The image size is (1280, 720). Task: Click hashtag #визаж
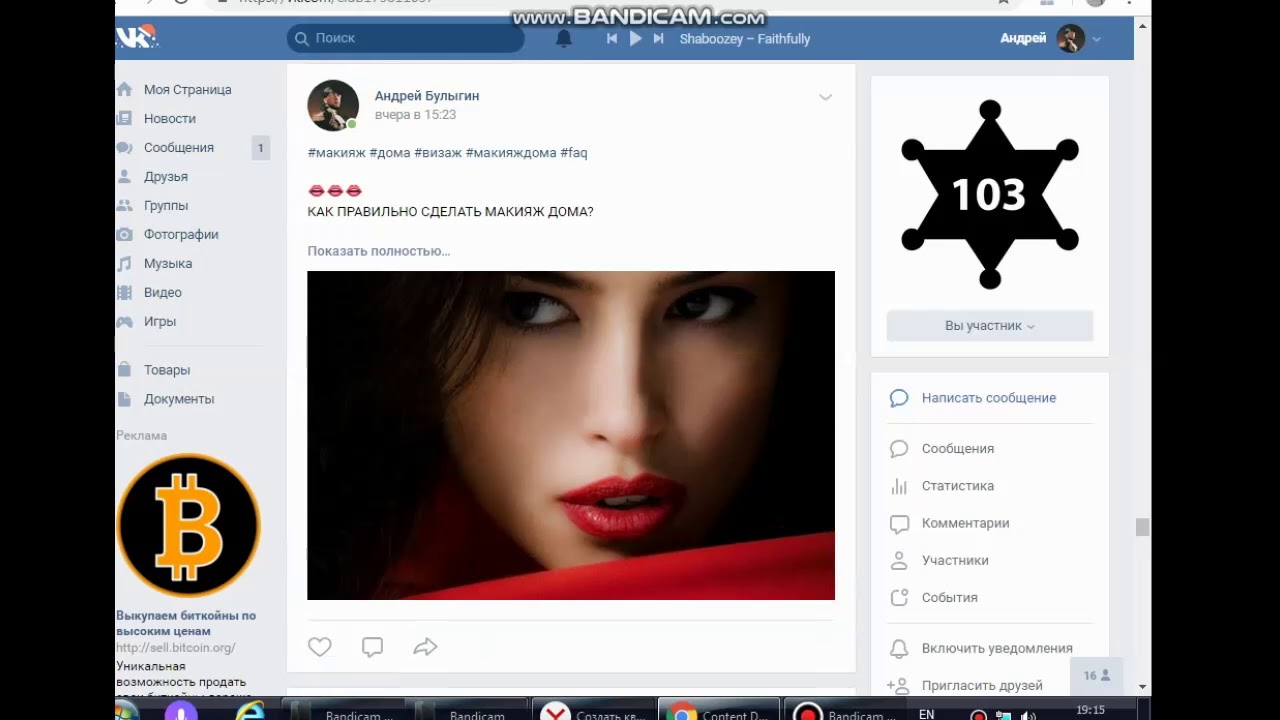tap(438, 153)
